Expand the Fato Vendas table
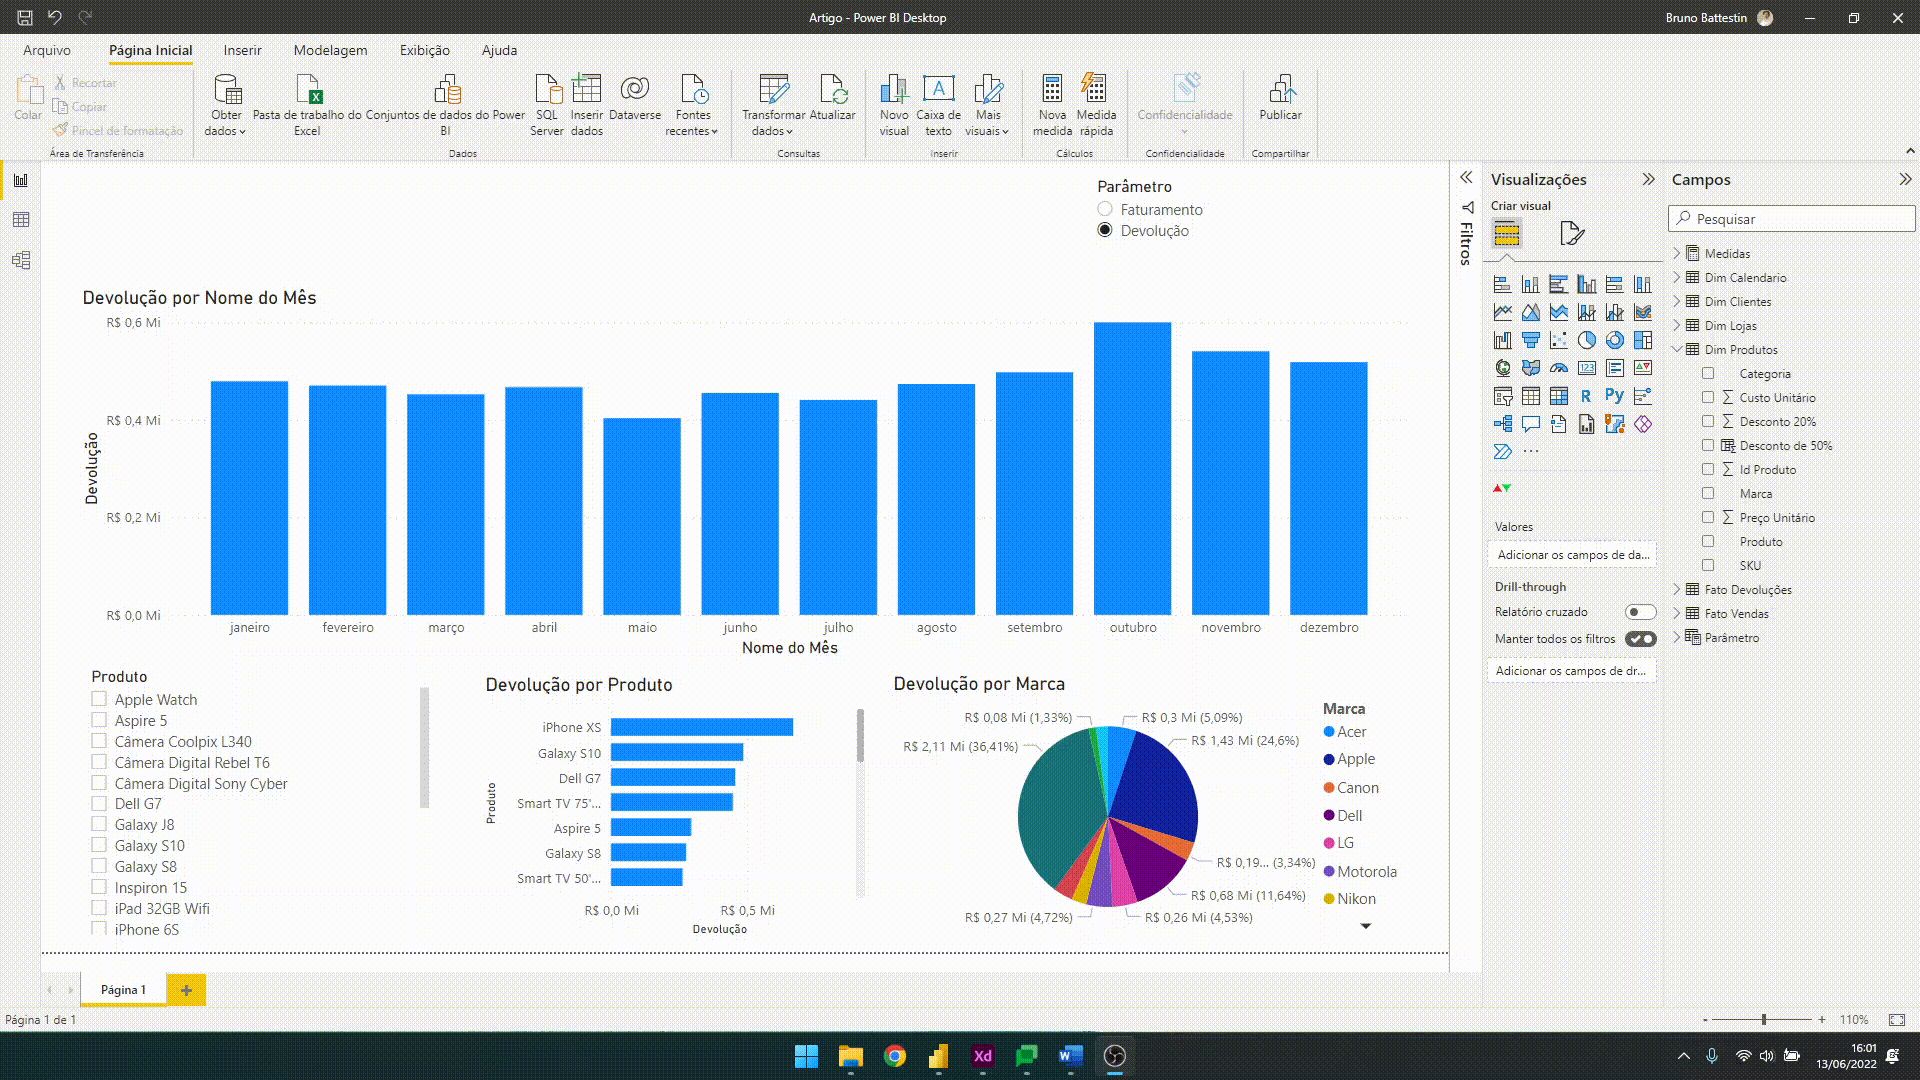 pos(1677,613)
